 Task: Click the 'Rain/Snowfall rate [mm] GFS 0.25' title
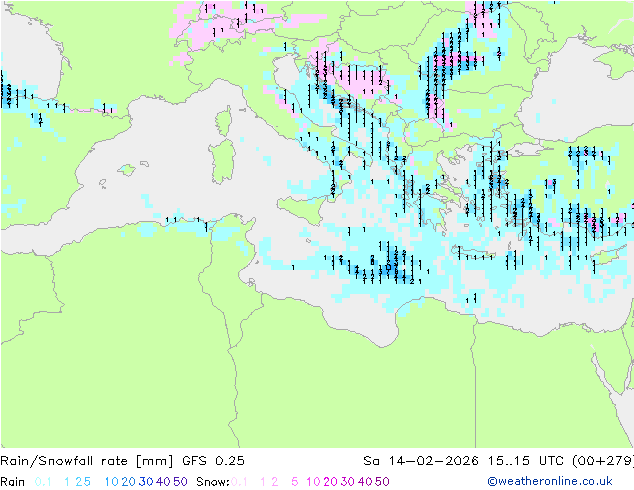(x=122, y=461)
